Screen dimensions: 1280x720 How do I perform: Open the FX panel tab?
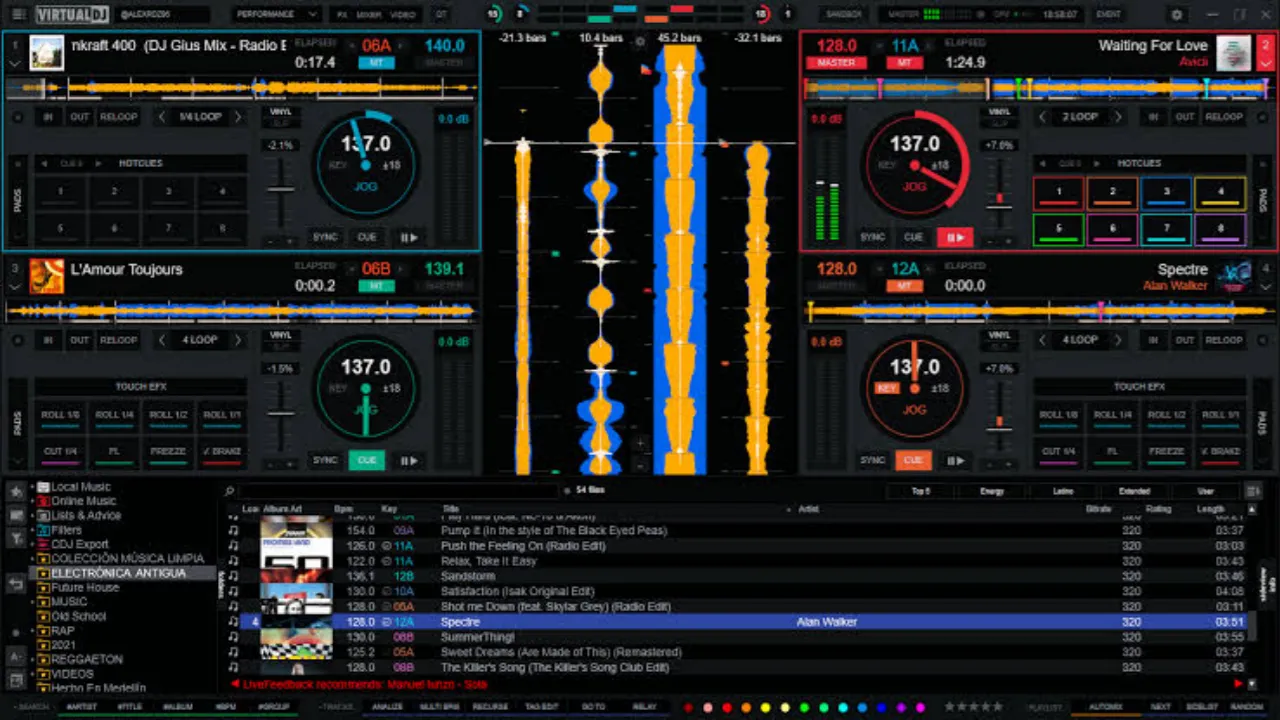click(342, 15)
